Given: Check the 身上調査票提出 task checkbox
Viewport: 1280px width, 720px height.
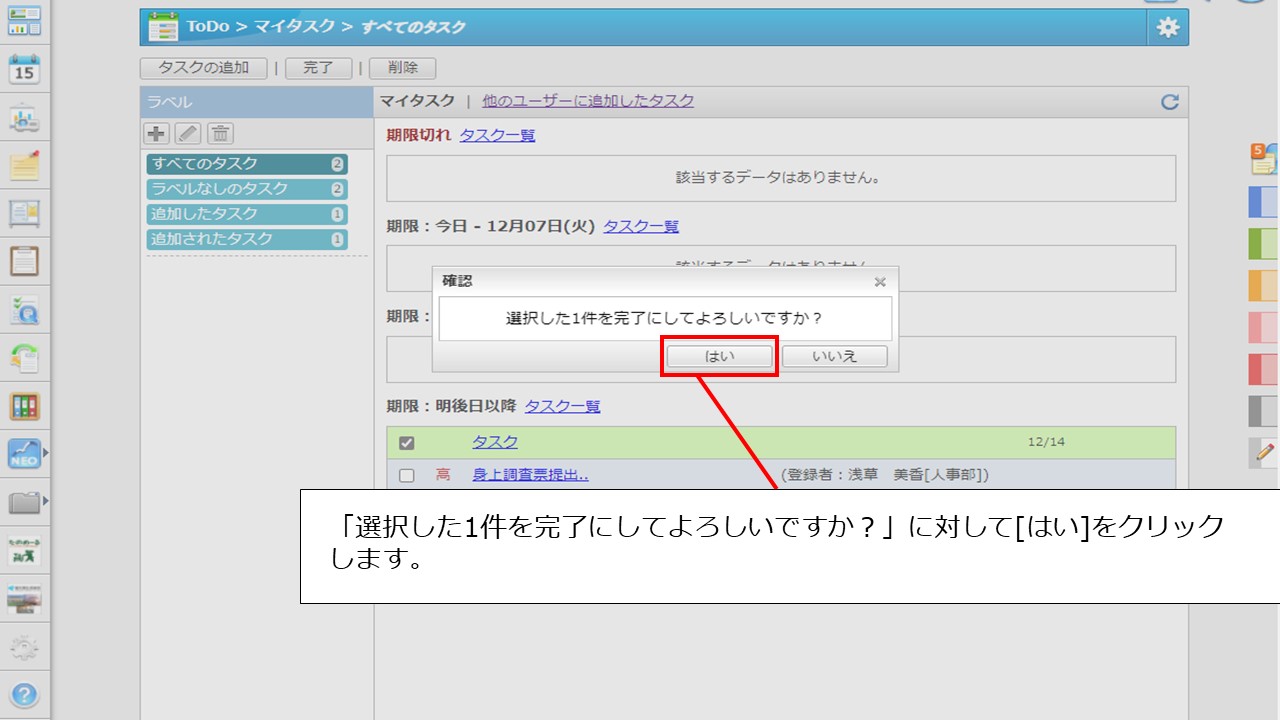Looking at the screenshot, I should pos(406,476).
